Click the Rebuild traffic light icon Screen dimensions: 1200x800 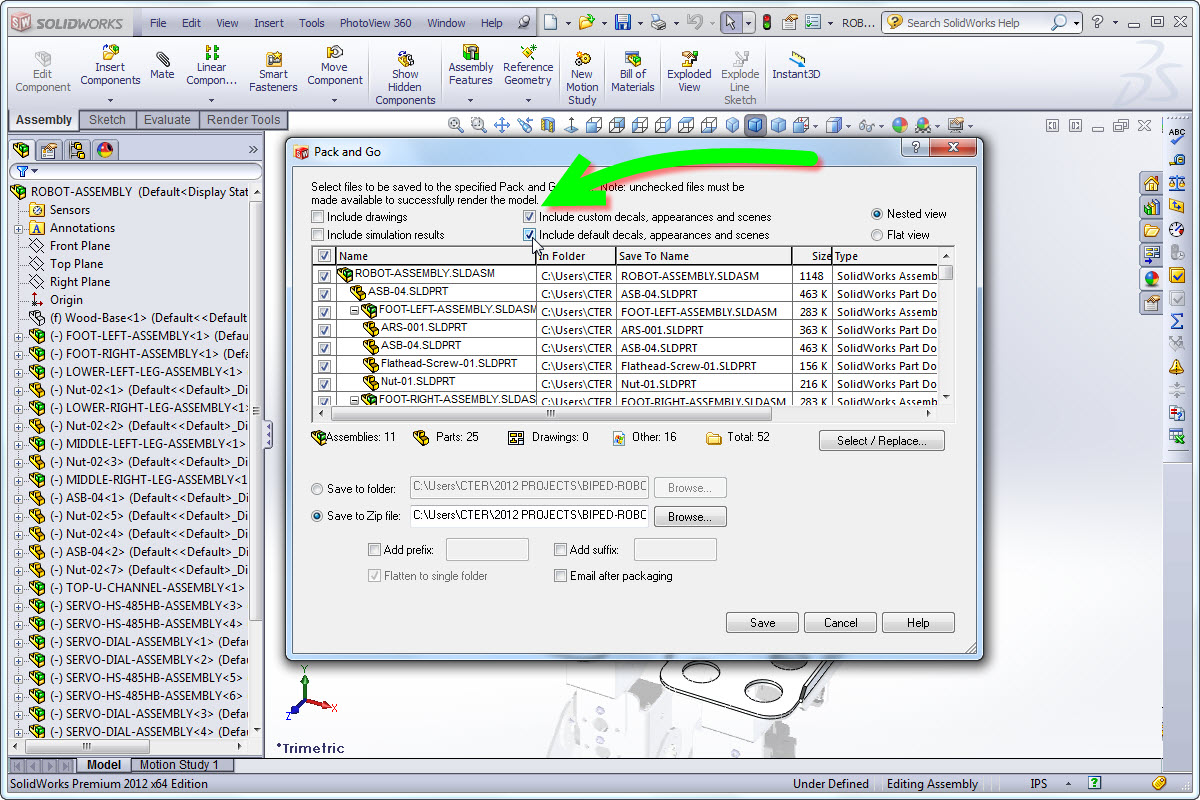click(767, 22)
